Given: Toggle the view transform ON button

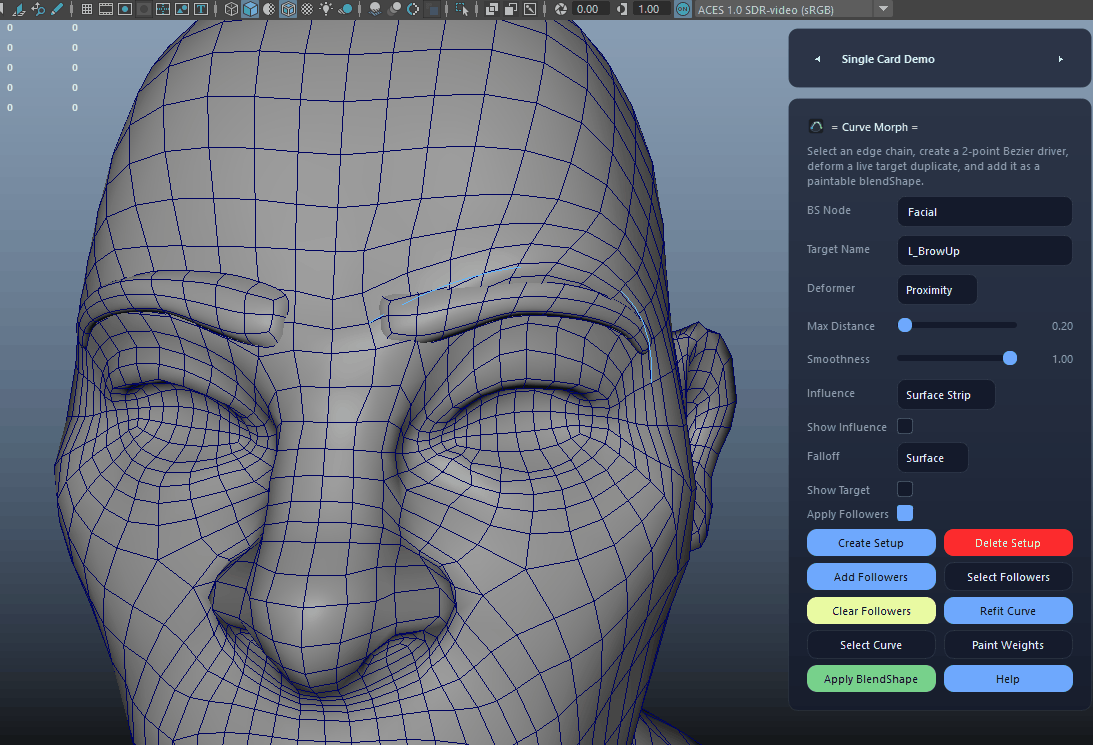Looking at the screenshot, I should pyautogui.click(x=683, y=9).
